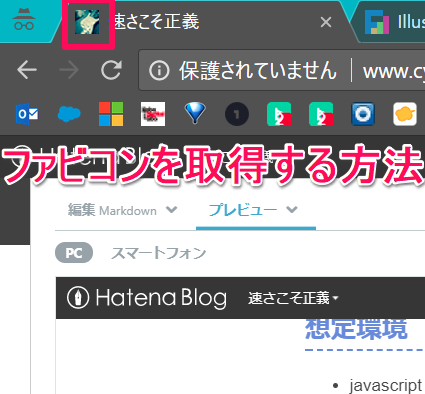
Task: Select the 編集 Markdown tab
Action: pos(112,210)
